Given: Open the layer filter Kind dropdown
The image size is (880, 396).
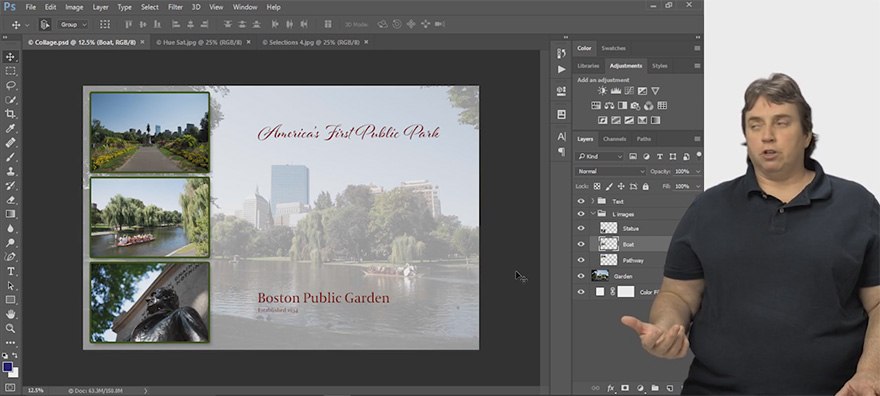Looking at the screenshot, I should point(599,156).
